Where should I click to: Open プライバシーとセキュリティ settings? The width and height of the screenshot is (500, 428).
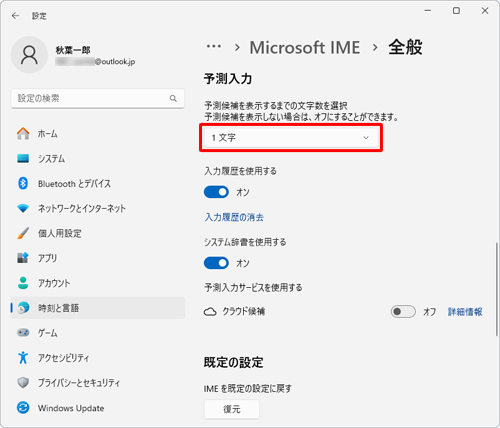pos(98,383)
